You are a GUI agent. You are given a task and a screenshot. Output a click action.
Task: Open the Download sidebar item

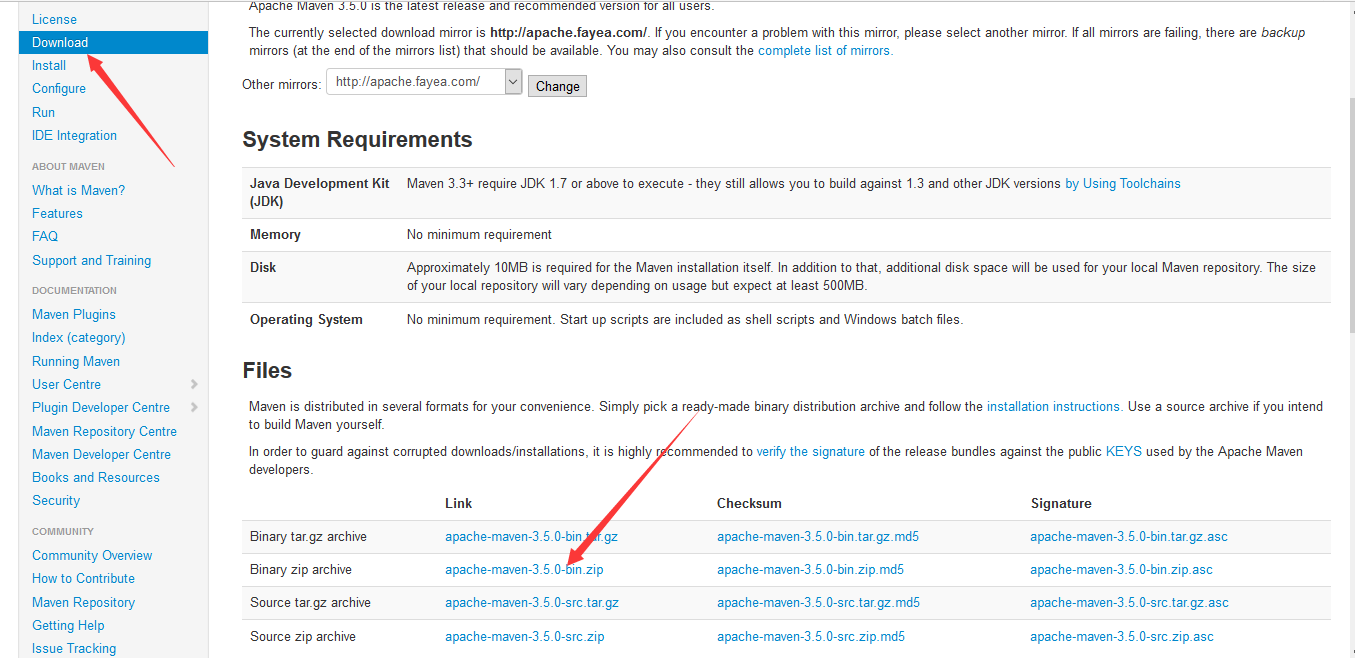click(x=113, y=42)
